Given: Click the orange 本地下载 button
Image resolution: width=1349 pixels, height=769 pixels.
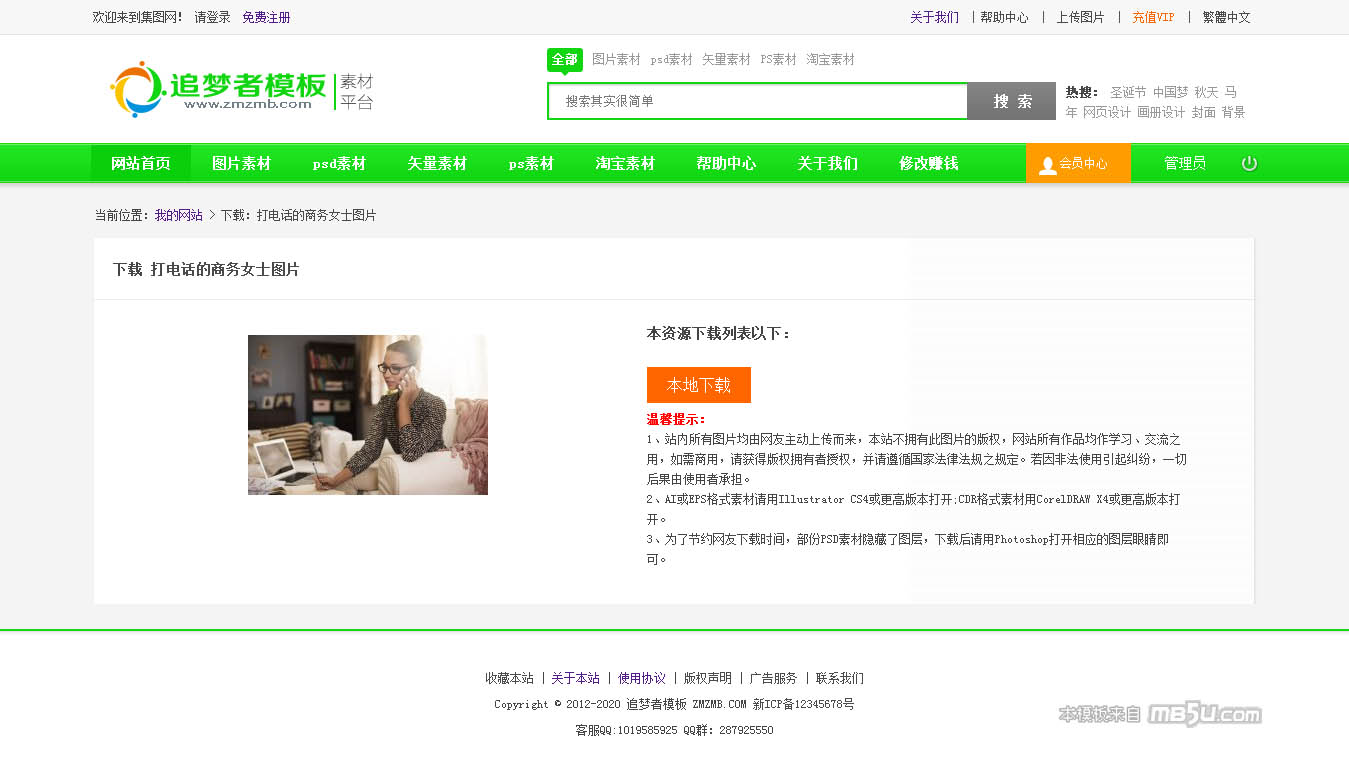Looking at the screenshot, I should 698,385.
